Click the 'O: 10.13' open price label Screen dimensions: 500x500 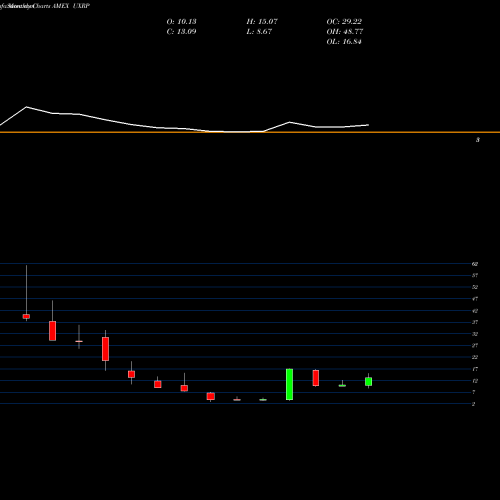tap(181, 22)
